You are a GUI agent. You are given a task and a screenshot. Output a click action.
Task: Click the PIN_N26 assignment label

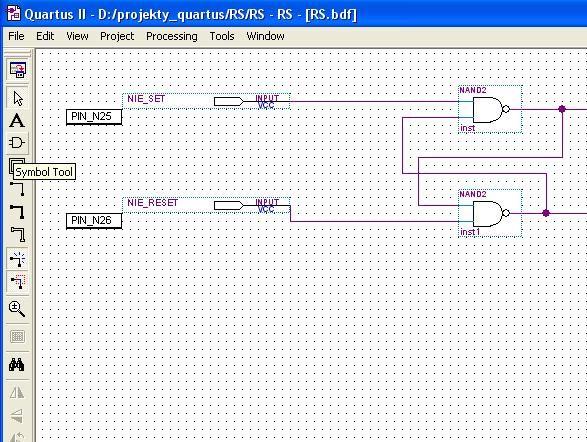click(94, 220)
